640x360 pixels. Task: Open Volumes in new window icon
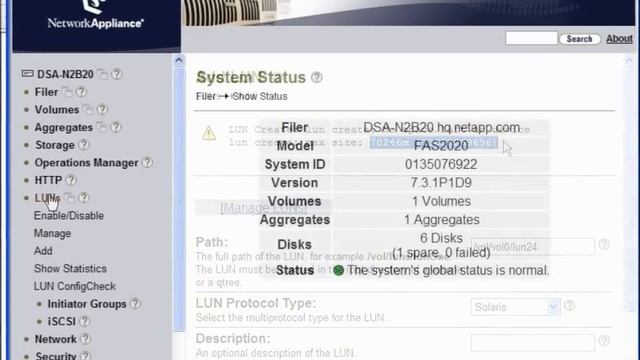click(x=88, y=109)
